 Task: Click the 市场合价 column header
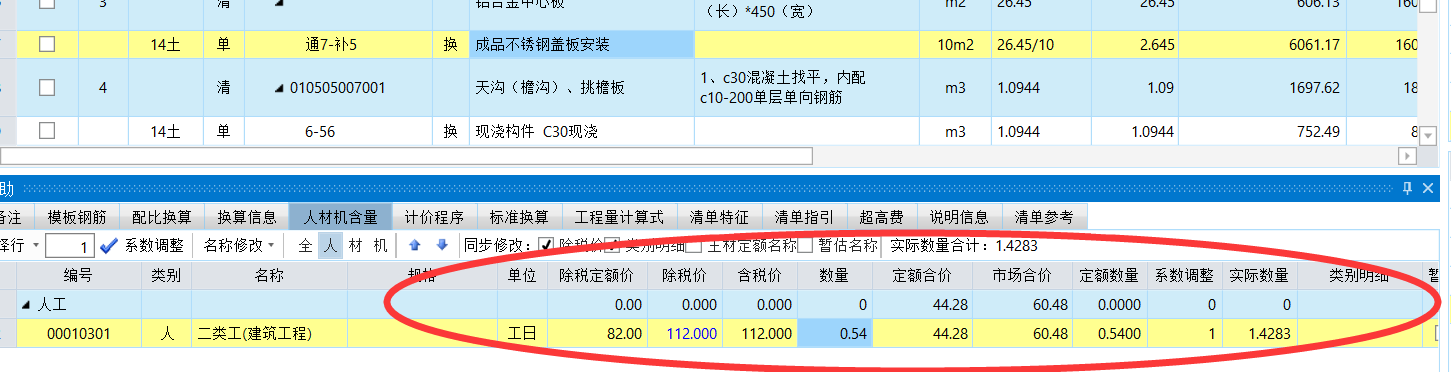1022,275
